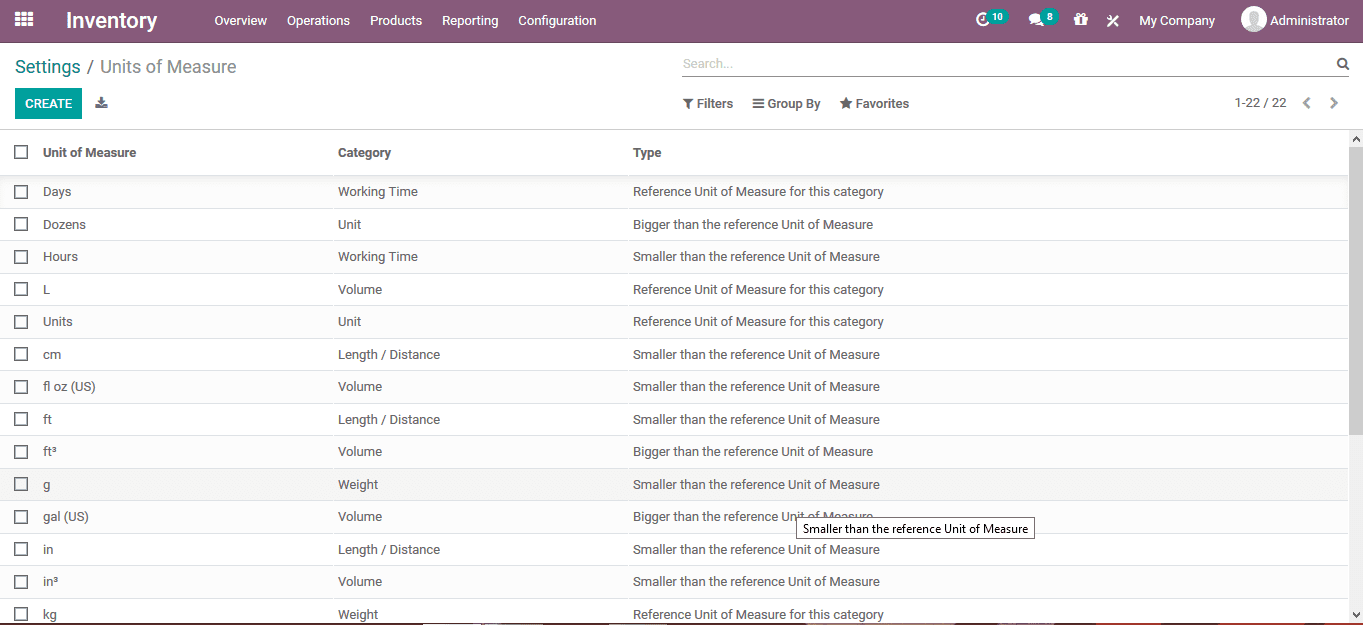Switch to the Products menu
The image size is (1363, 625).
(x=396, y=20)
